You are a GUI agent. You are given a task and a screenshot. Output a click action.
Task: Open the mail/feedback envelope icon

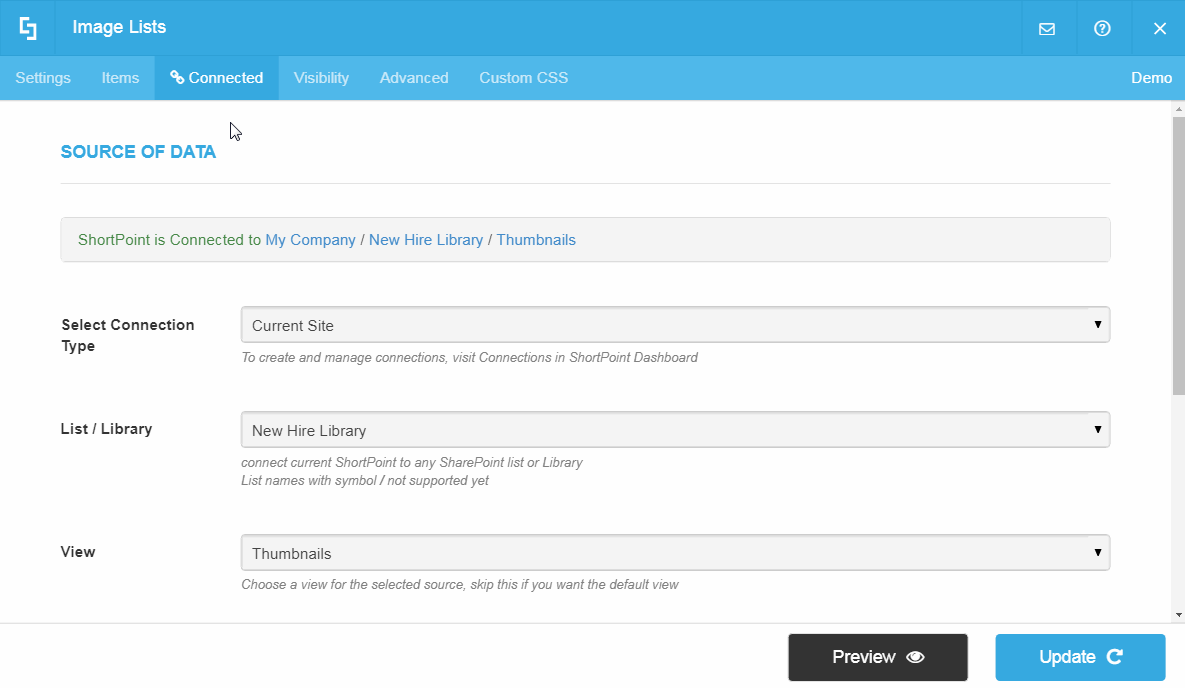coord(1047,28)
